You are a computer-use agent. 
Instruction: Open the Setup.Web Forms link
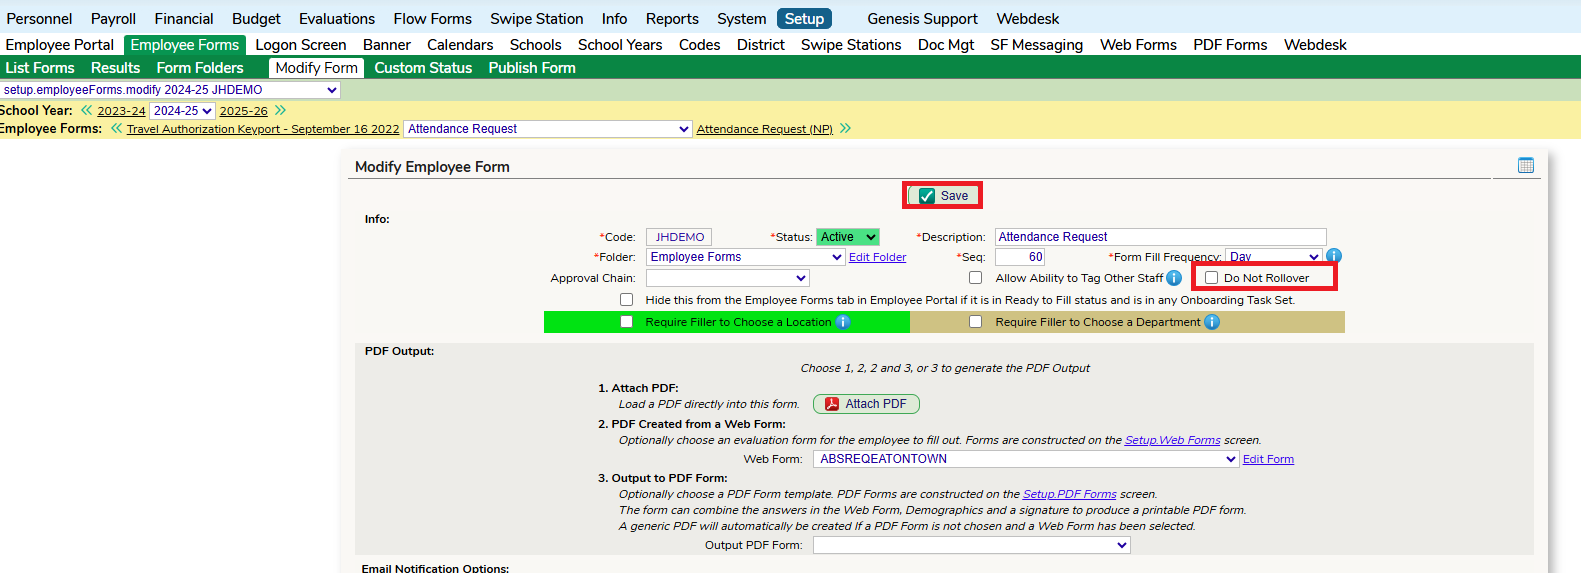(x=1172, y=440)
